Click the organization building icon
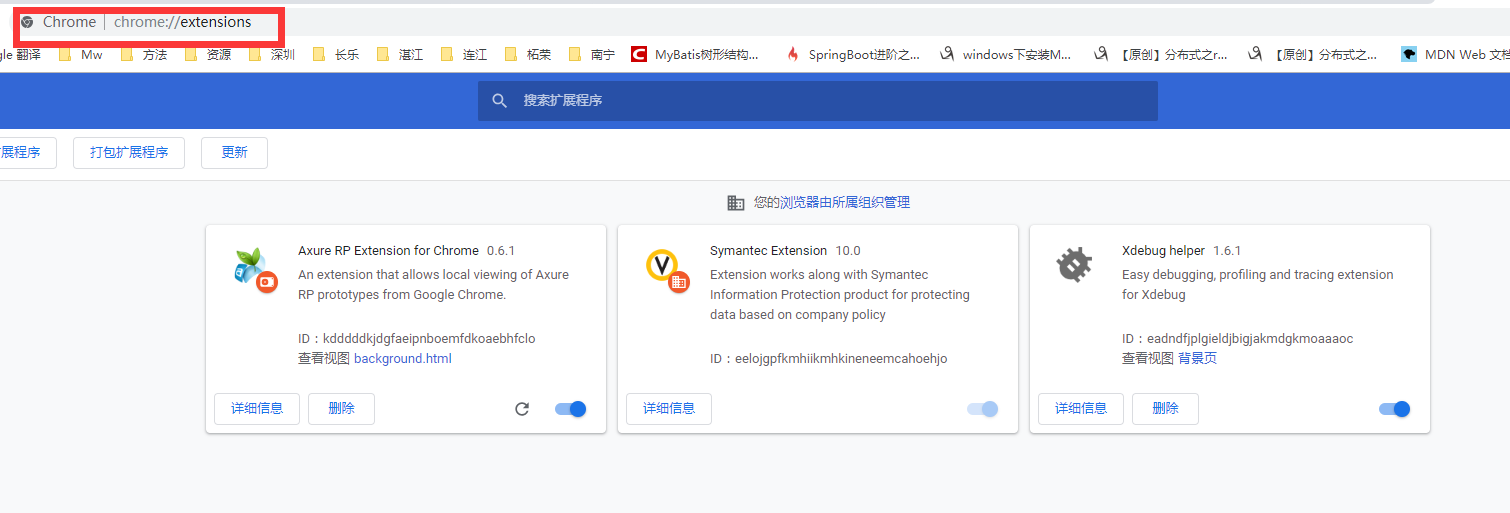This screenshot has width=1510, height=513. [736, 203]
